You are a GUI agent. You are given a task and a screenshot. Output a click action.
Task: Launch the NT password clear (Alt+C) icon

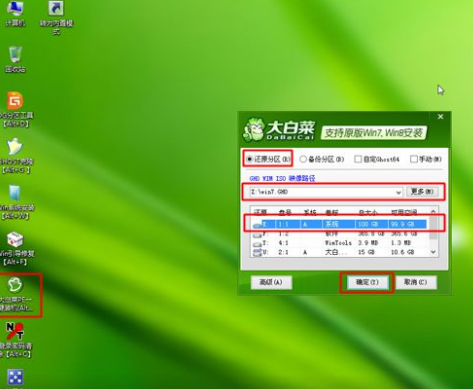click(x=15, y=339)
